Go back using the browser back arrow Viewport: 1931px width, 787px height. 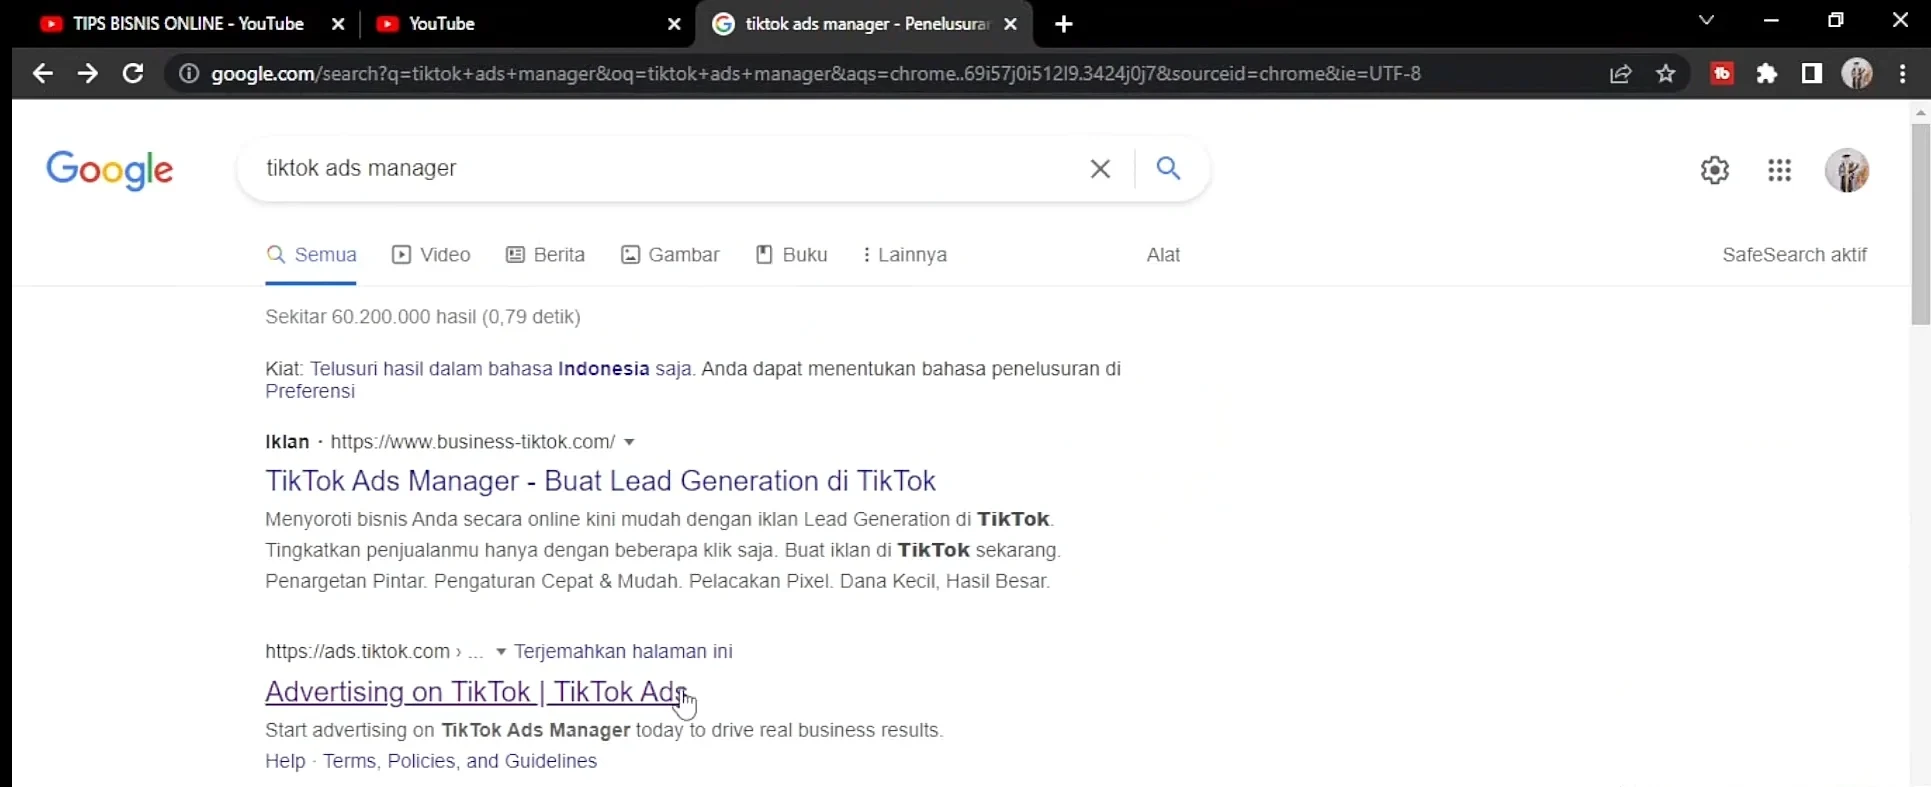click(x=42, y=73)
